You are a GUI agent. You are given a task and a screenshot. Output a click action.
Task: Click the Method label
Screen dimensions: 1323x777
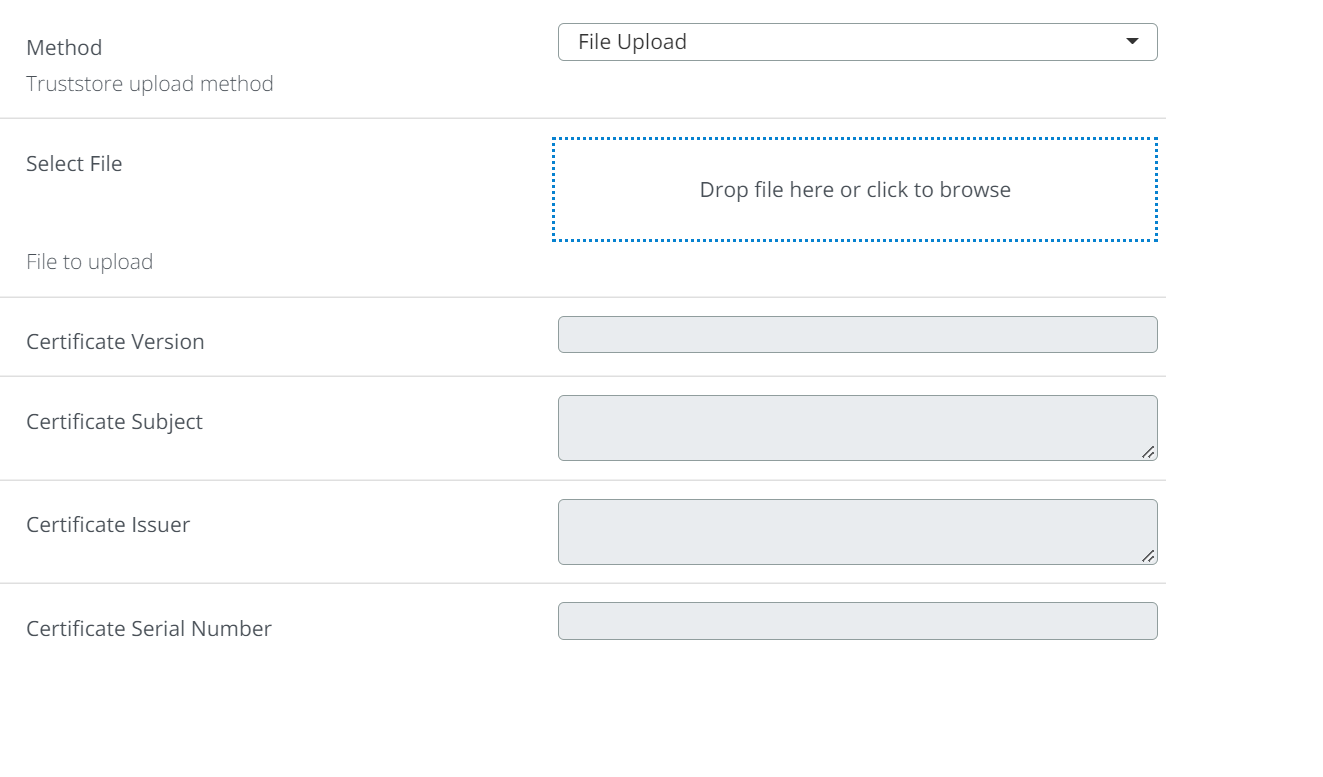coord(64,48)
